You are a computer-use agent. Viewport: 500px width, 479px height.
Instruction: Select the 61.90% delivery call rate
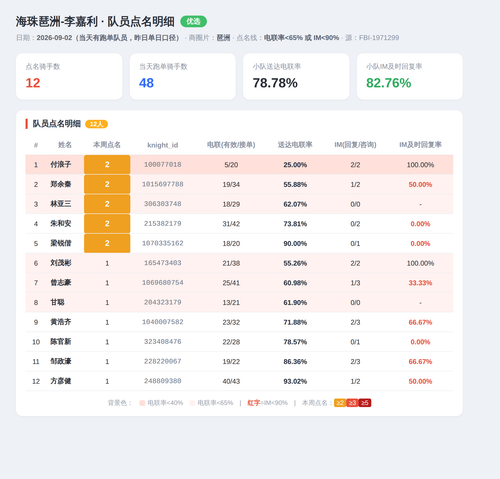[x=295, y=302]
